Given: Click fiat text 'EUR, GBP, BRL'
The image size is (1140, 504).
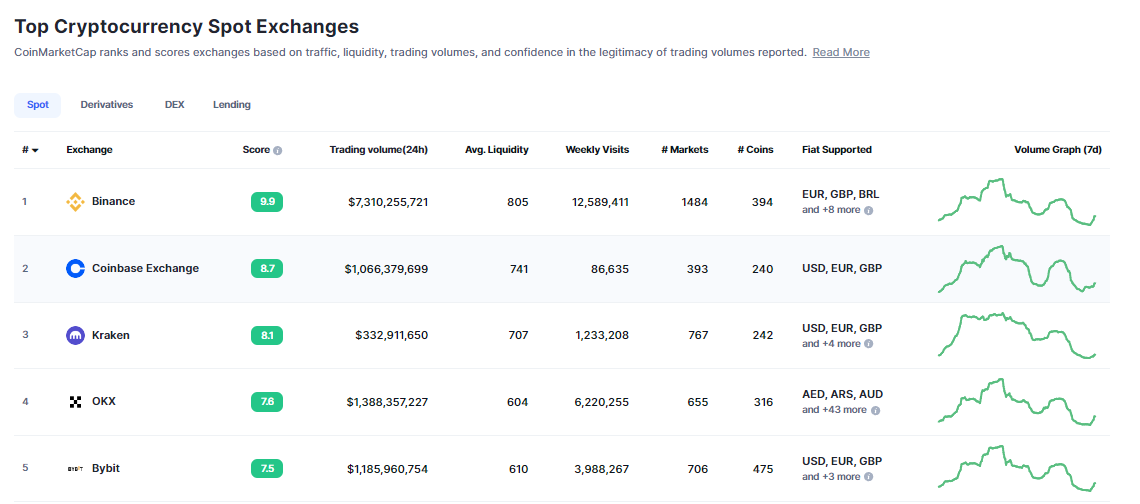Looking at the screenshot, I should 841,194.
